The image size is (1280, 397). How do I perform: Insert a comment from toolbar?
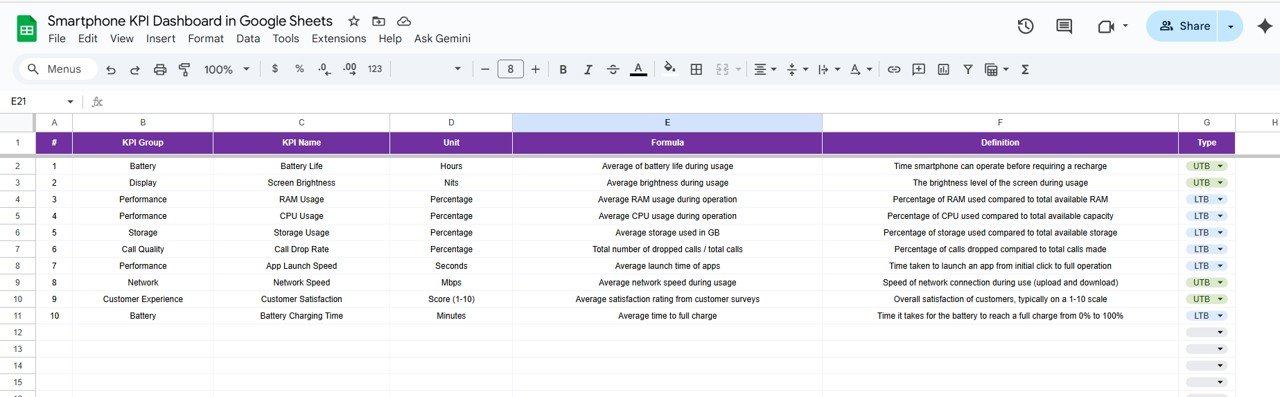tap(919, 69)
